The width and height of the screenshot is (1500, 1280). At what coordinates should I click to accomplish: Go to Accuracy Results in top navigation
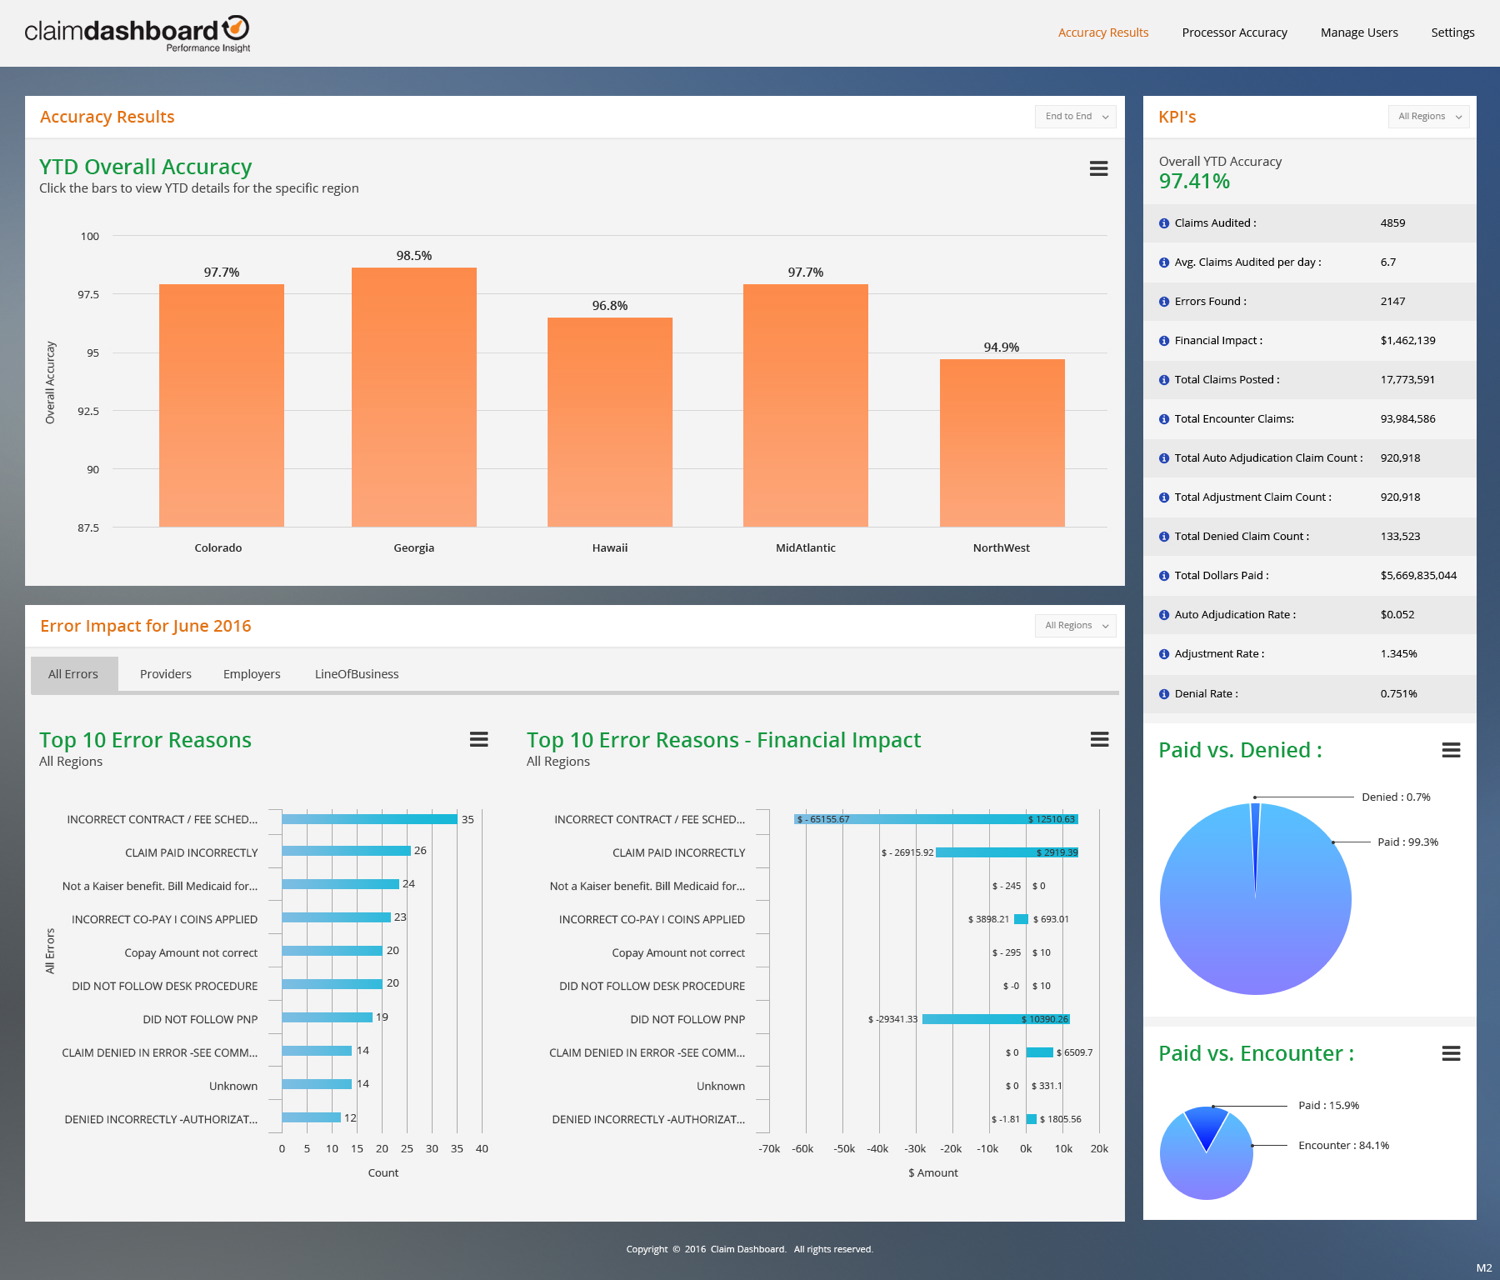(1103, 33)
